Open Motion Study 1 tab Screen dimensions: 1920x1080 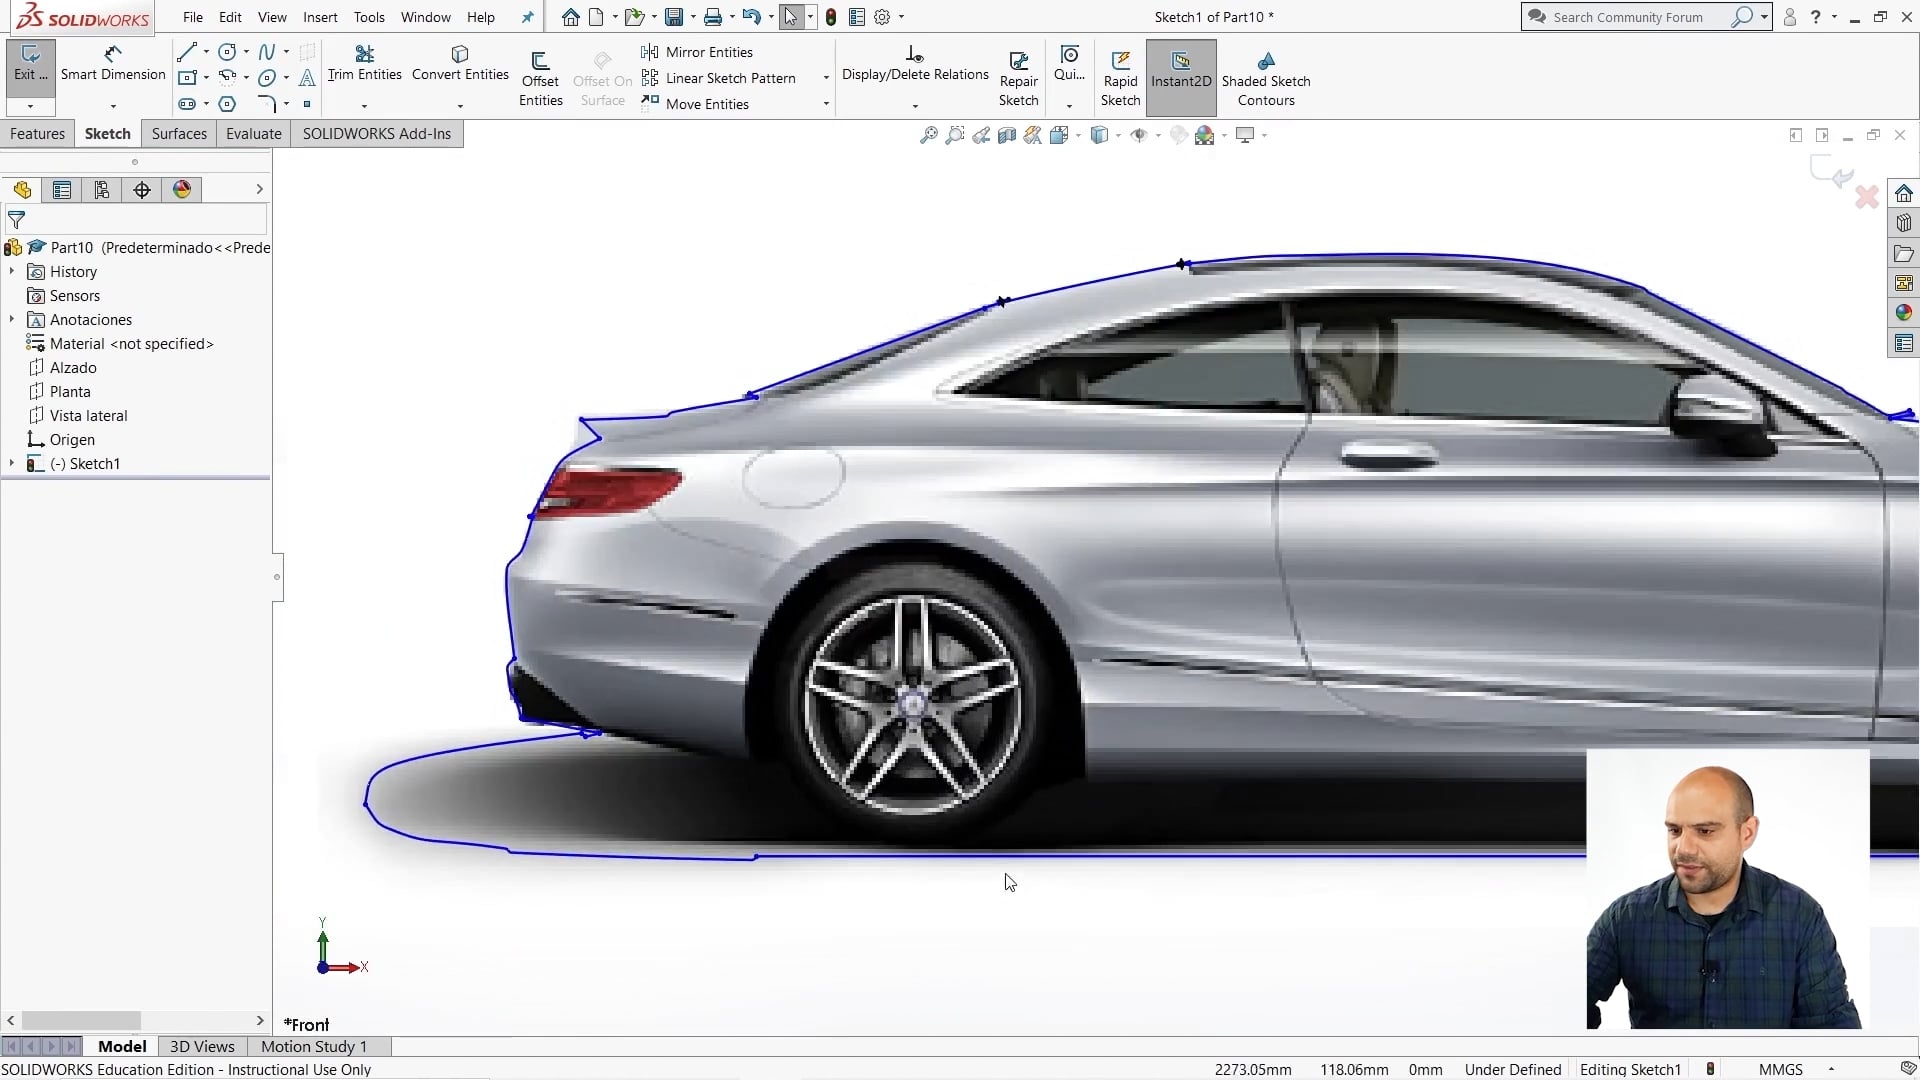click(x=314, y=1046)
